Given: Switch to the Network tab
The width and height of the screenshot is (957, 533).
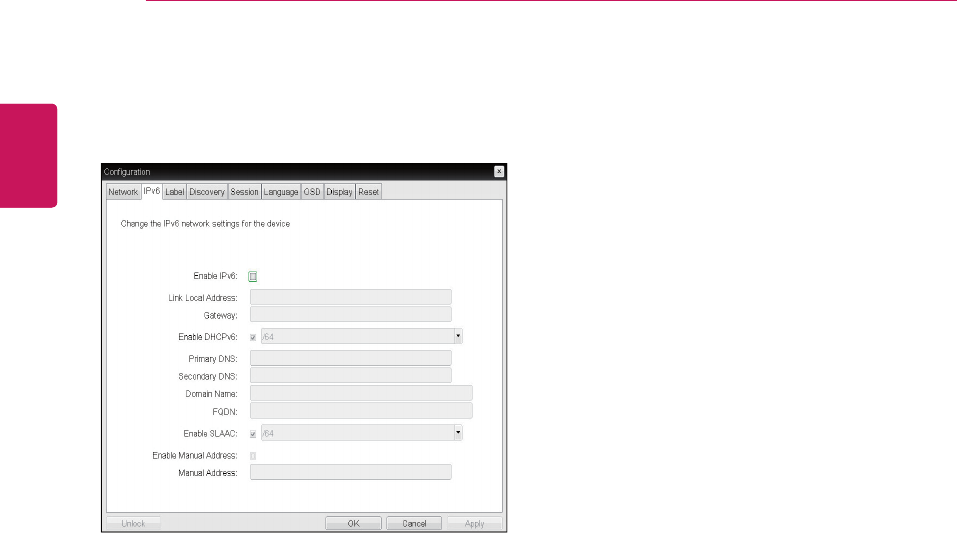Looking at the screenshot, I should [x=123, y=192].
